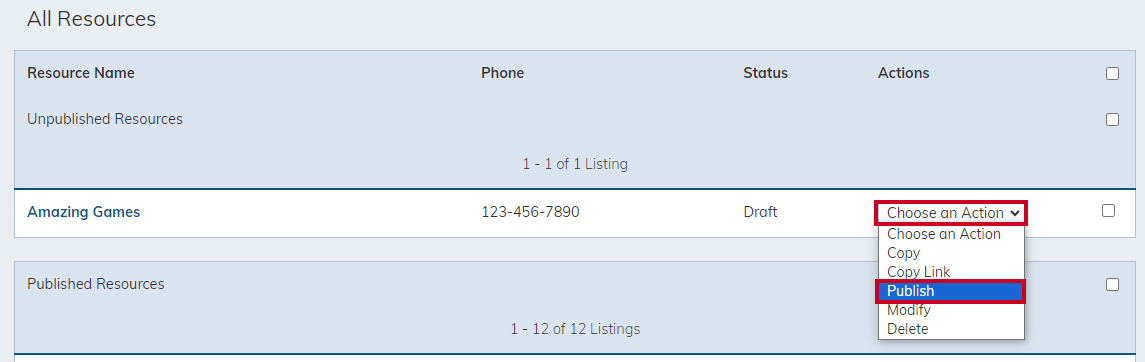The image size is (1145, 362).
Task: Open the Choose an Action dropdown
Action: point(951,213)
